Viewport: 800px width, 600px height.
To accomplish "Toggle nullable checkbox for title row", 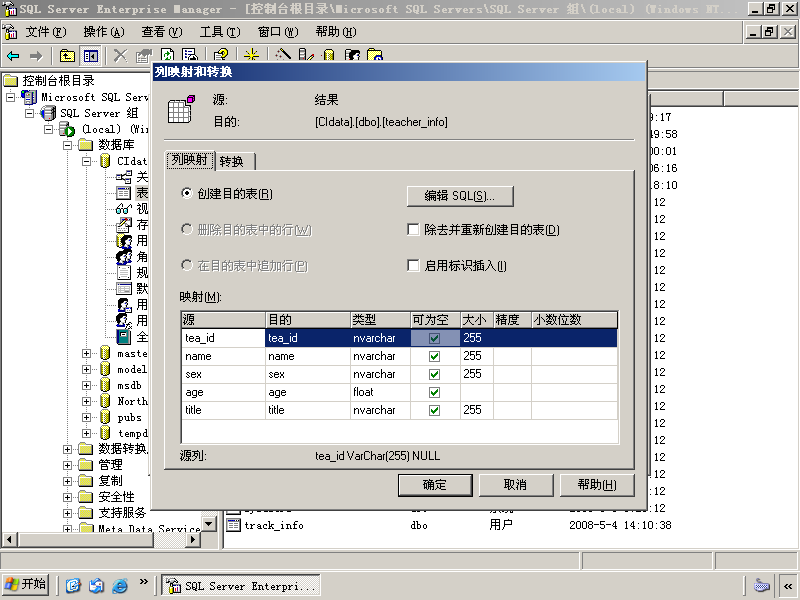I will click(x=434, y=410).
